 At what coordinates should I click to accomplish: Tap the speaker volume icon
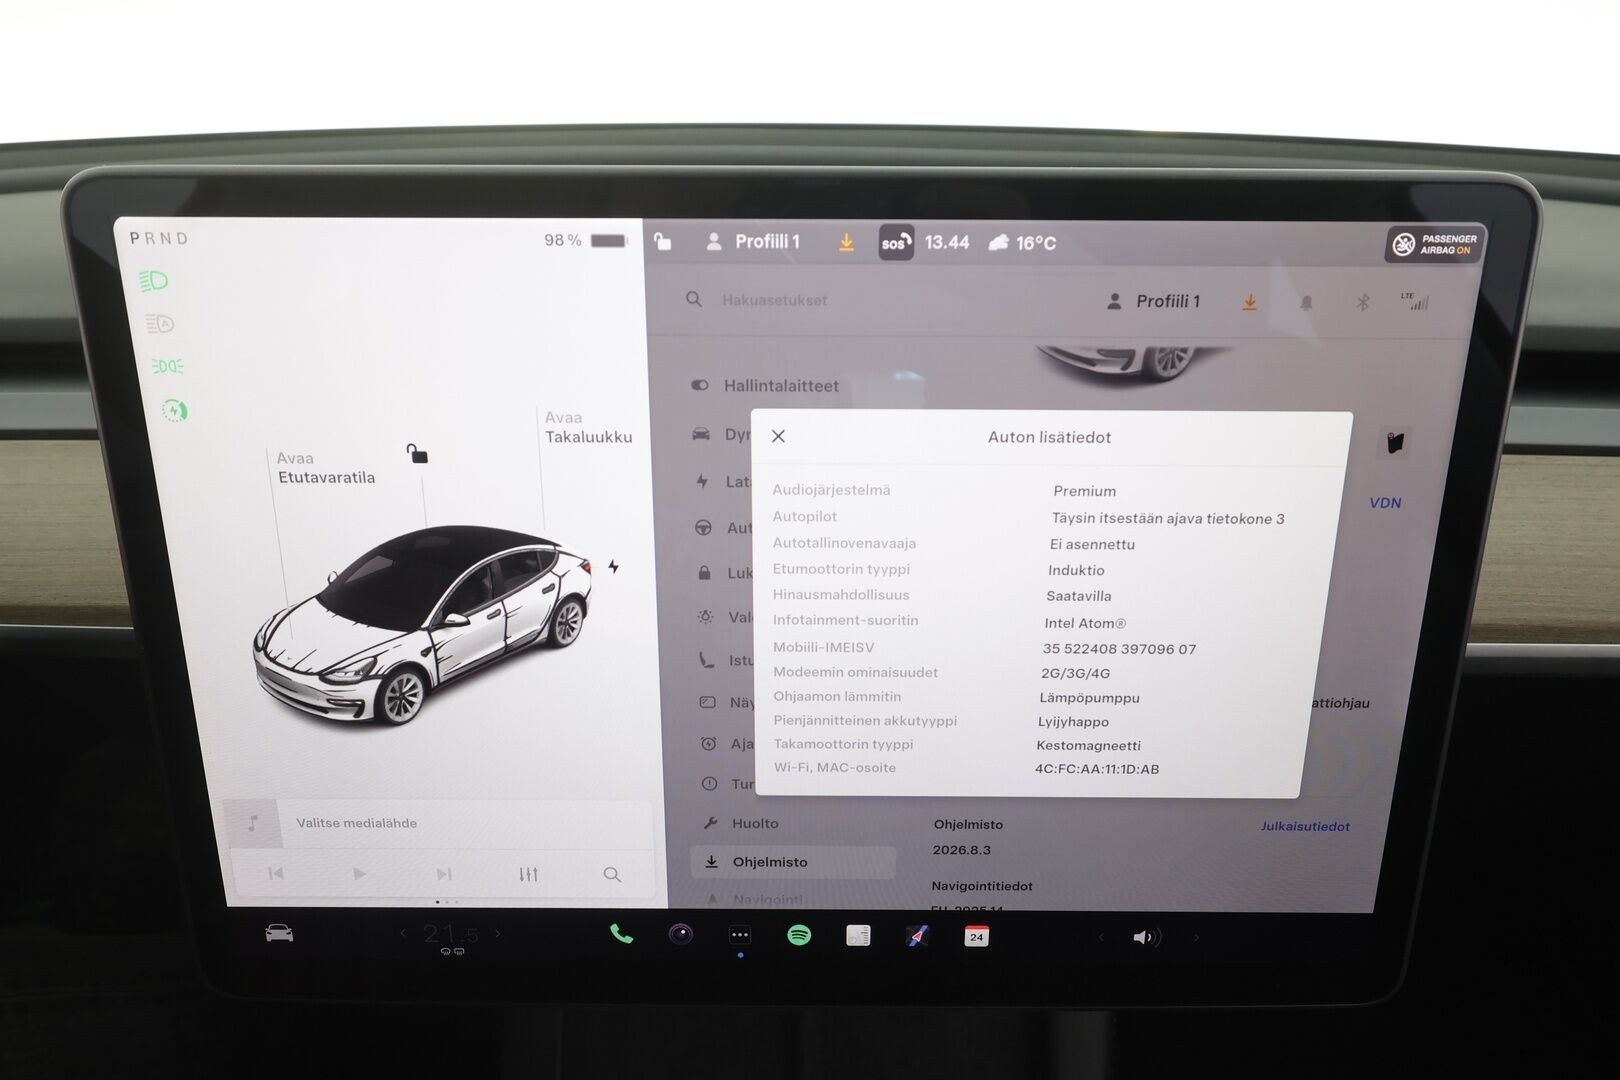click(x=1145, y=937)
